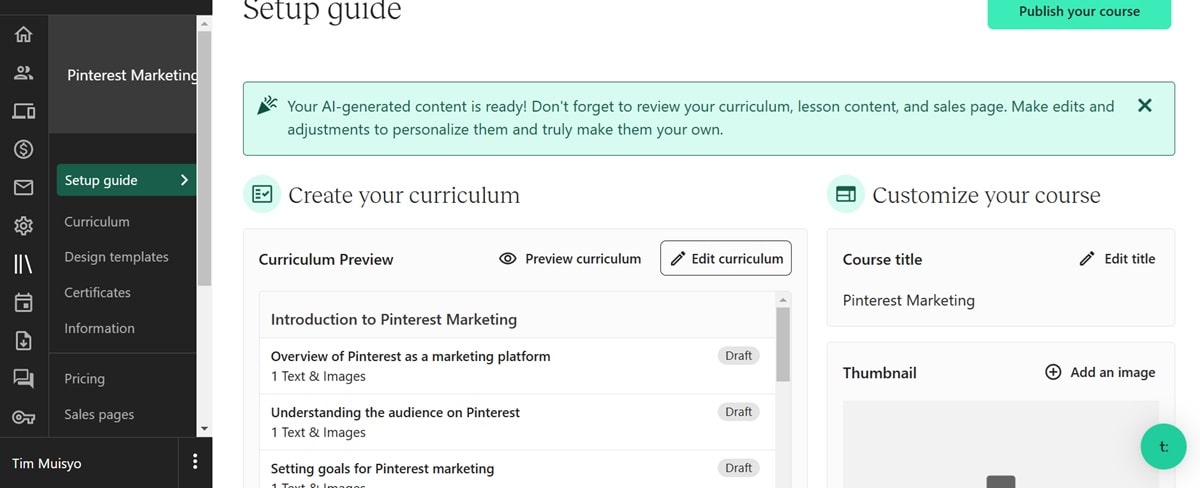Click the eye icon for Preview curriculum
Screen dimensions: 1200x488
[508, 258]
